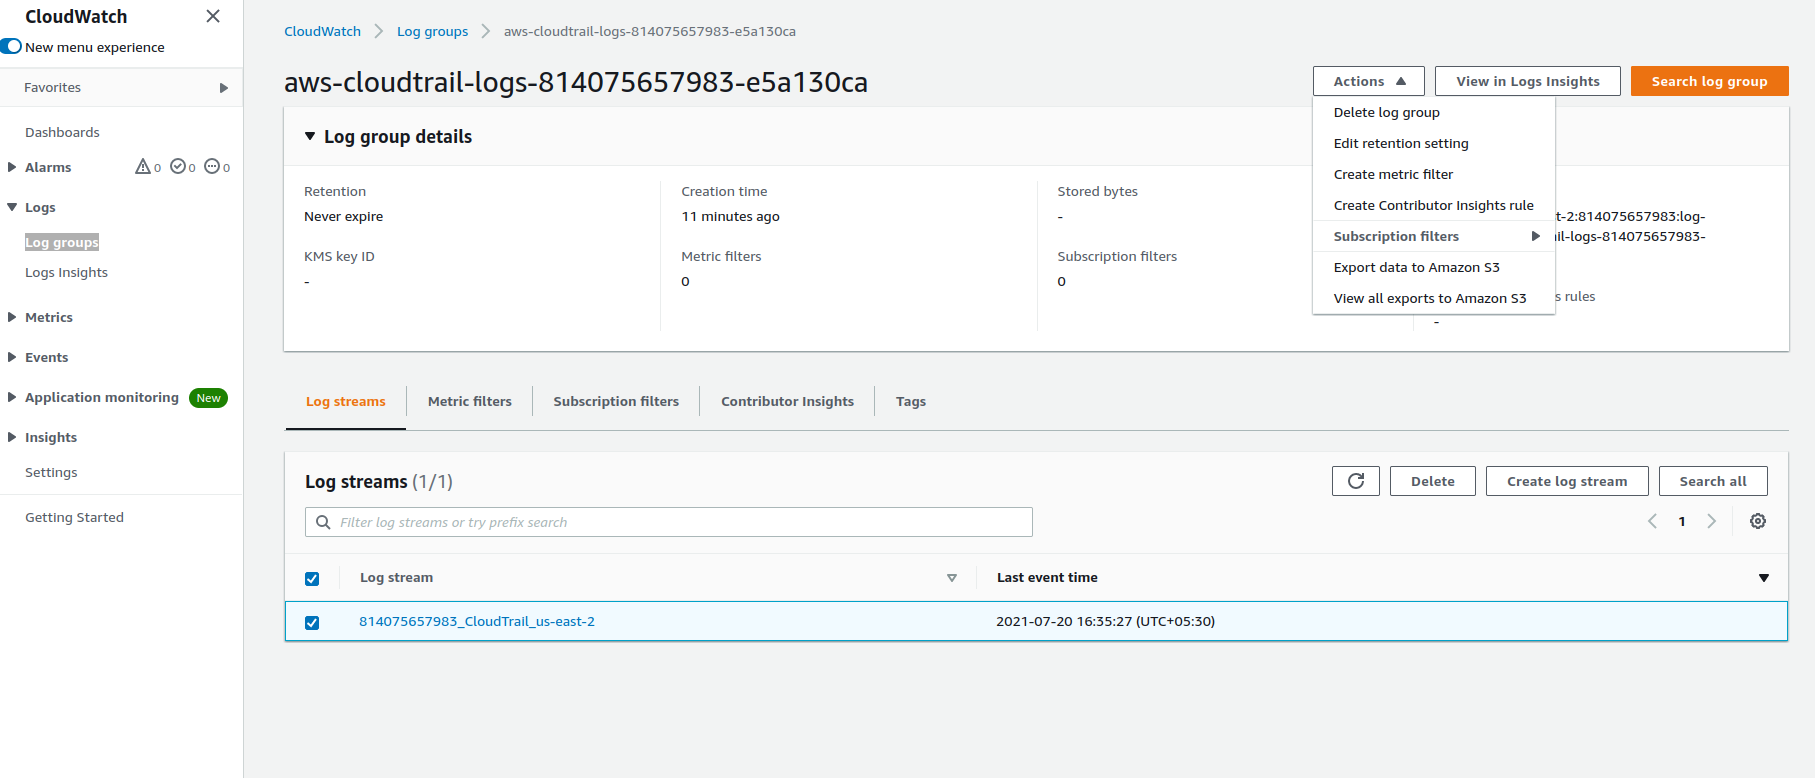Click the OK alarms checkmark icon
This screenshot has height=778, width=1815.
pos(177,166)
